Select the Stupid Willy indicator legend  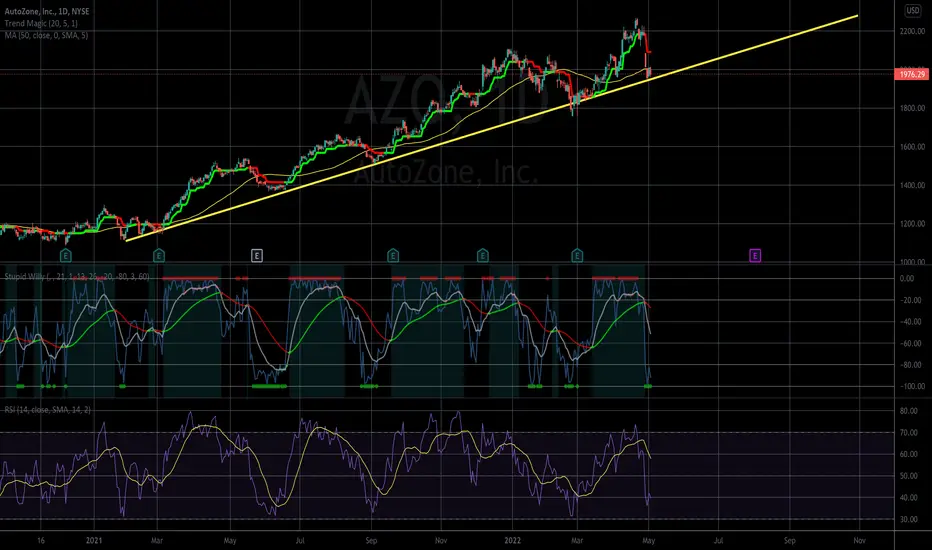[77, 276]
